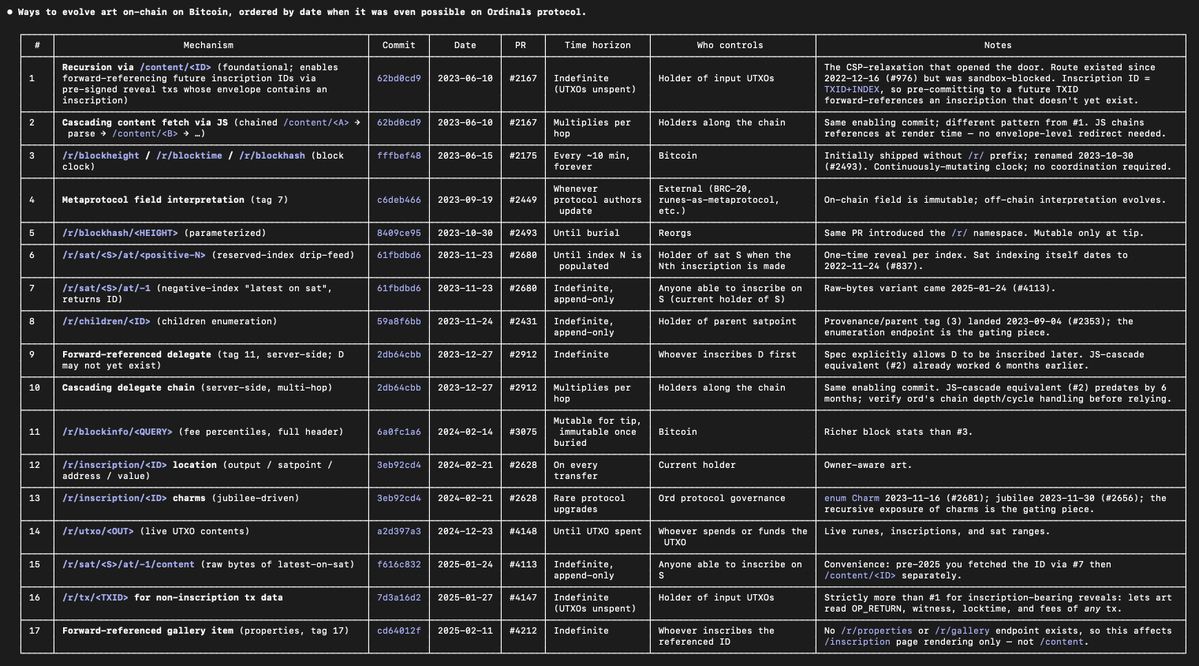Viewport: 1199px width, 666px height.
Task: Click Forward-referenced gallery item mechanism text
Action: point(148,631)
